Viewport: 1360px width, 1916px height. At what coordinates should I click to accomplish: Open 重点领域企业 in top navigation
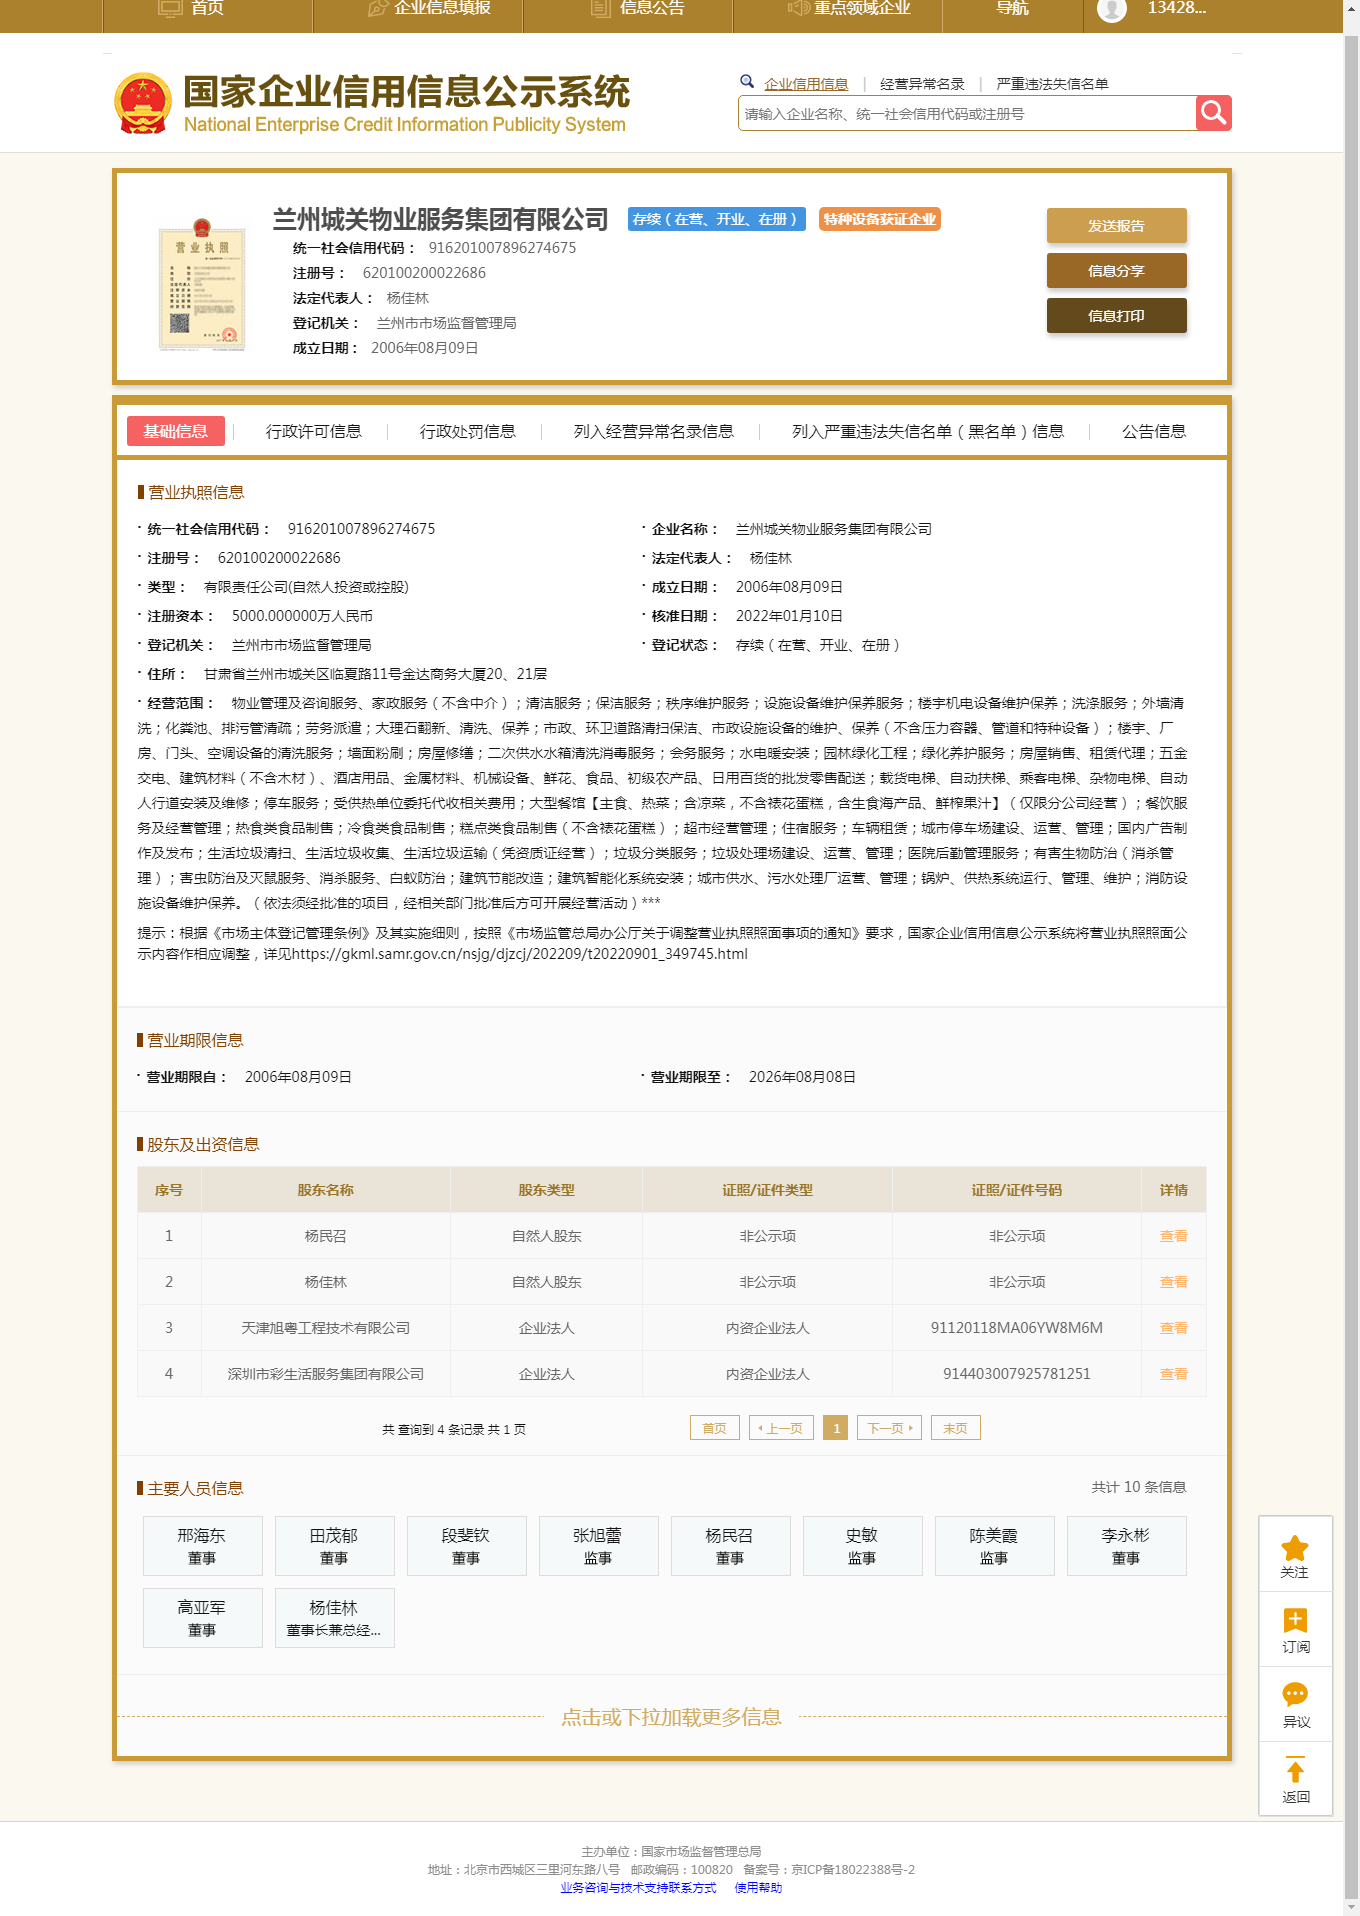pos(861,8)
